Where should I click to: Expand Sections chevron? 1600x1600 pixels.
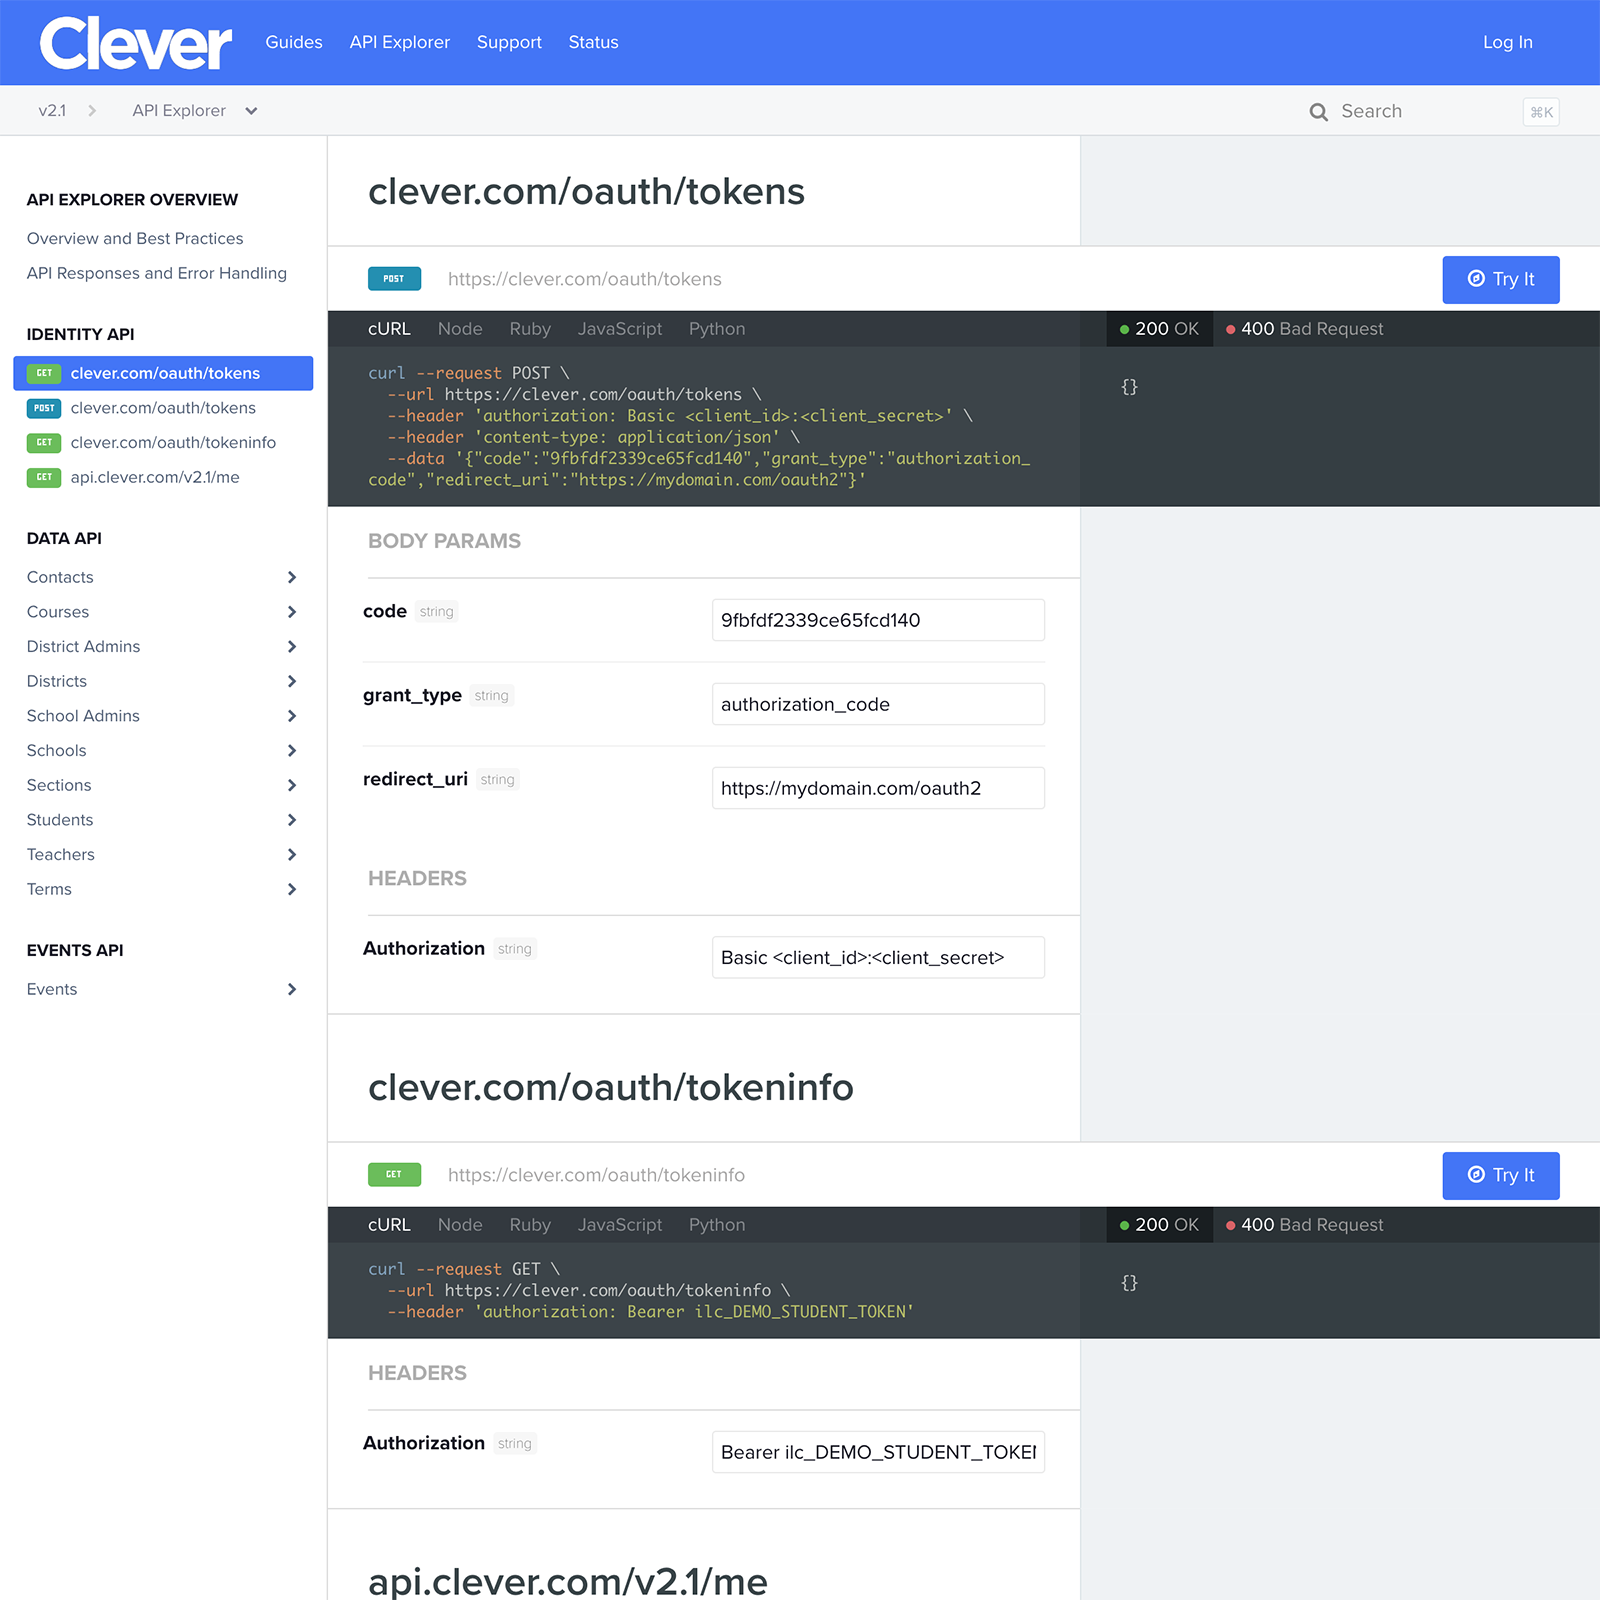[x=292, y=785]
